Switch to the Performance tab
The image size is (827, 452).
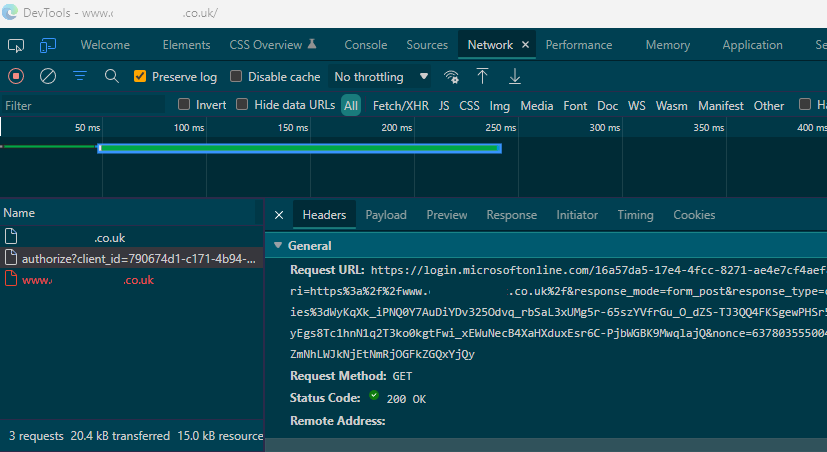[579, 45]
